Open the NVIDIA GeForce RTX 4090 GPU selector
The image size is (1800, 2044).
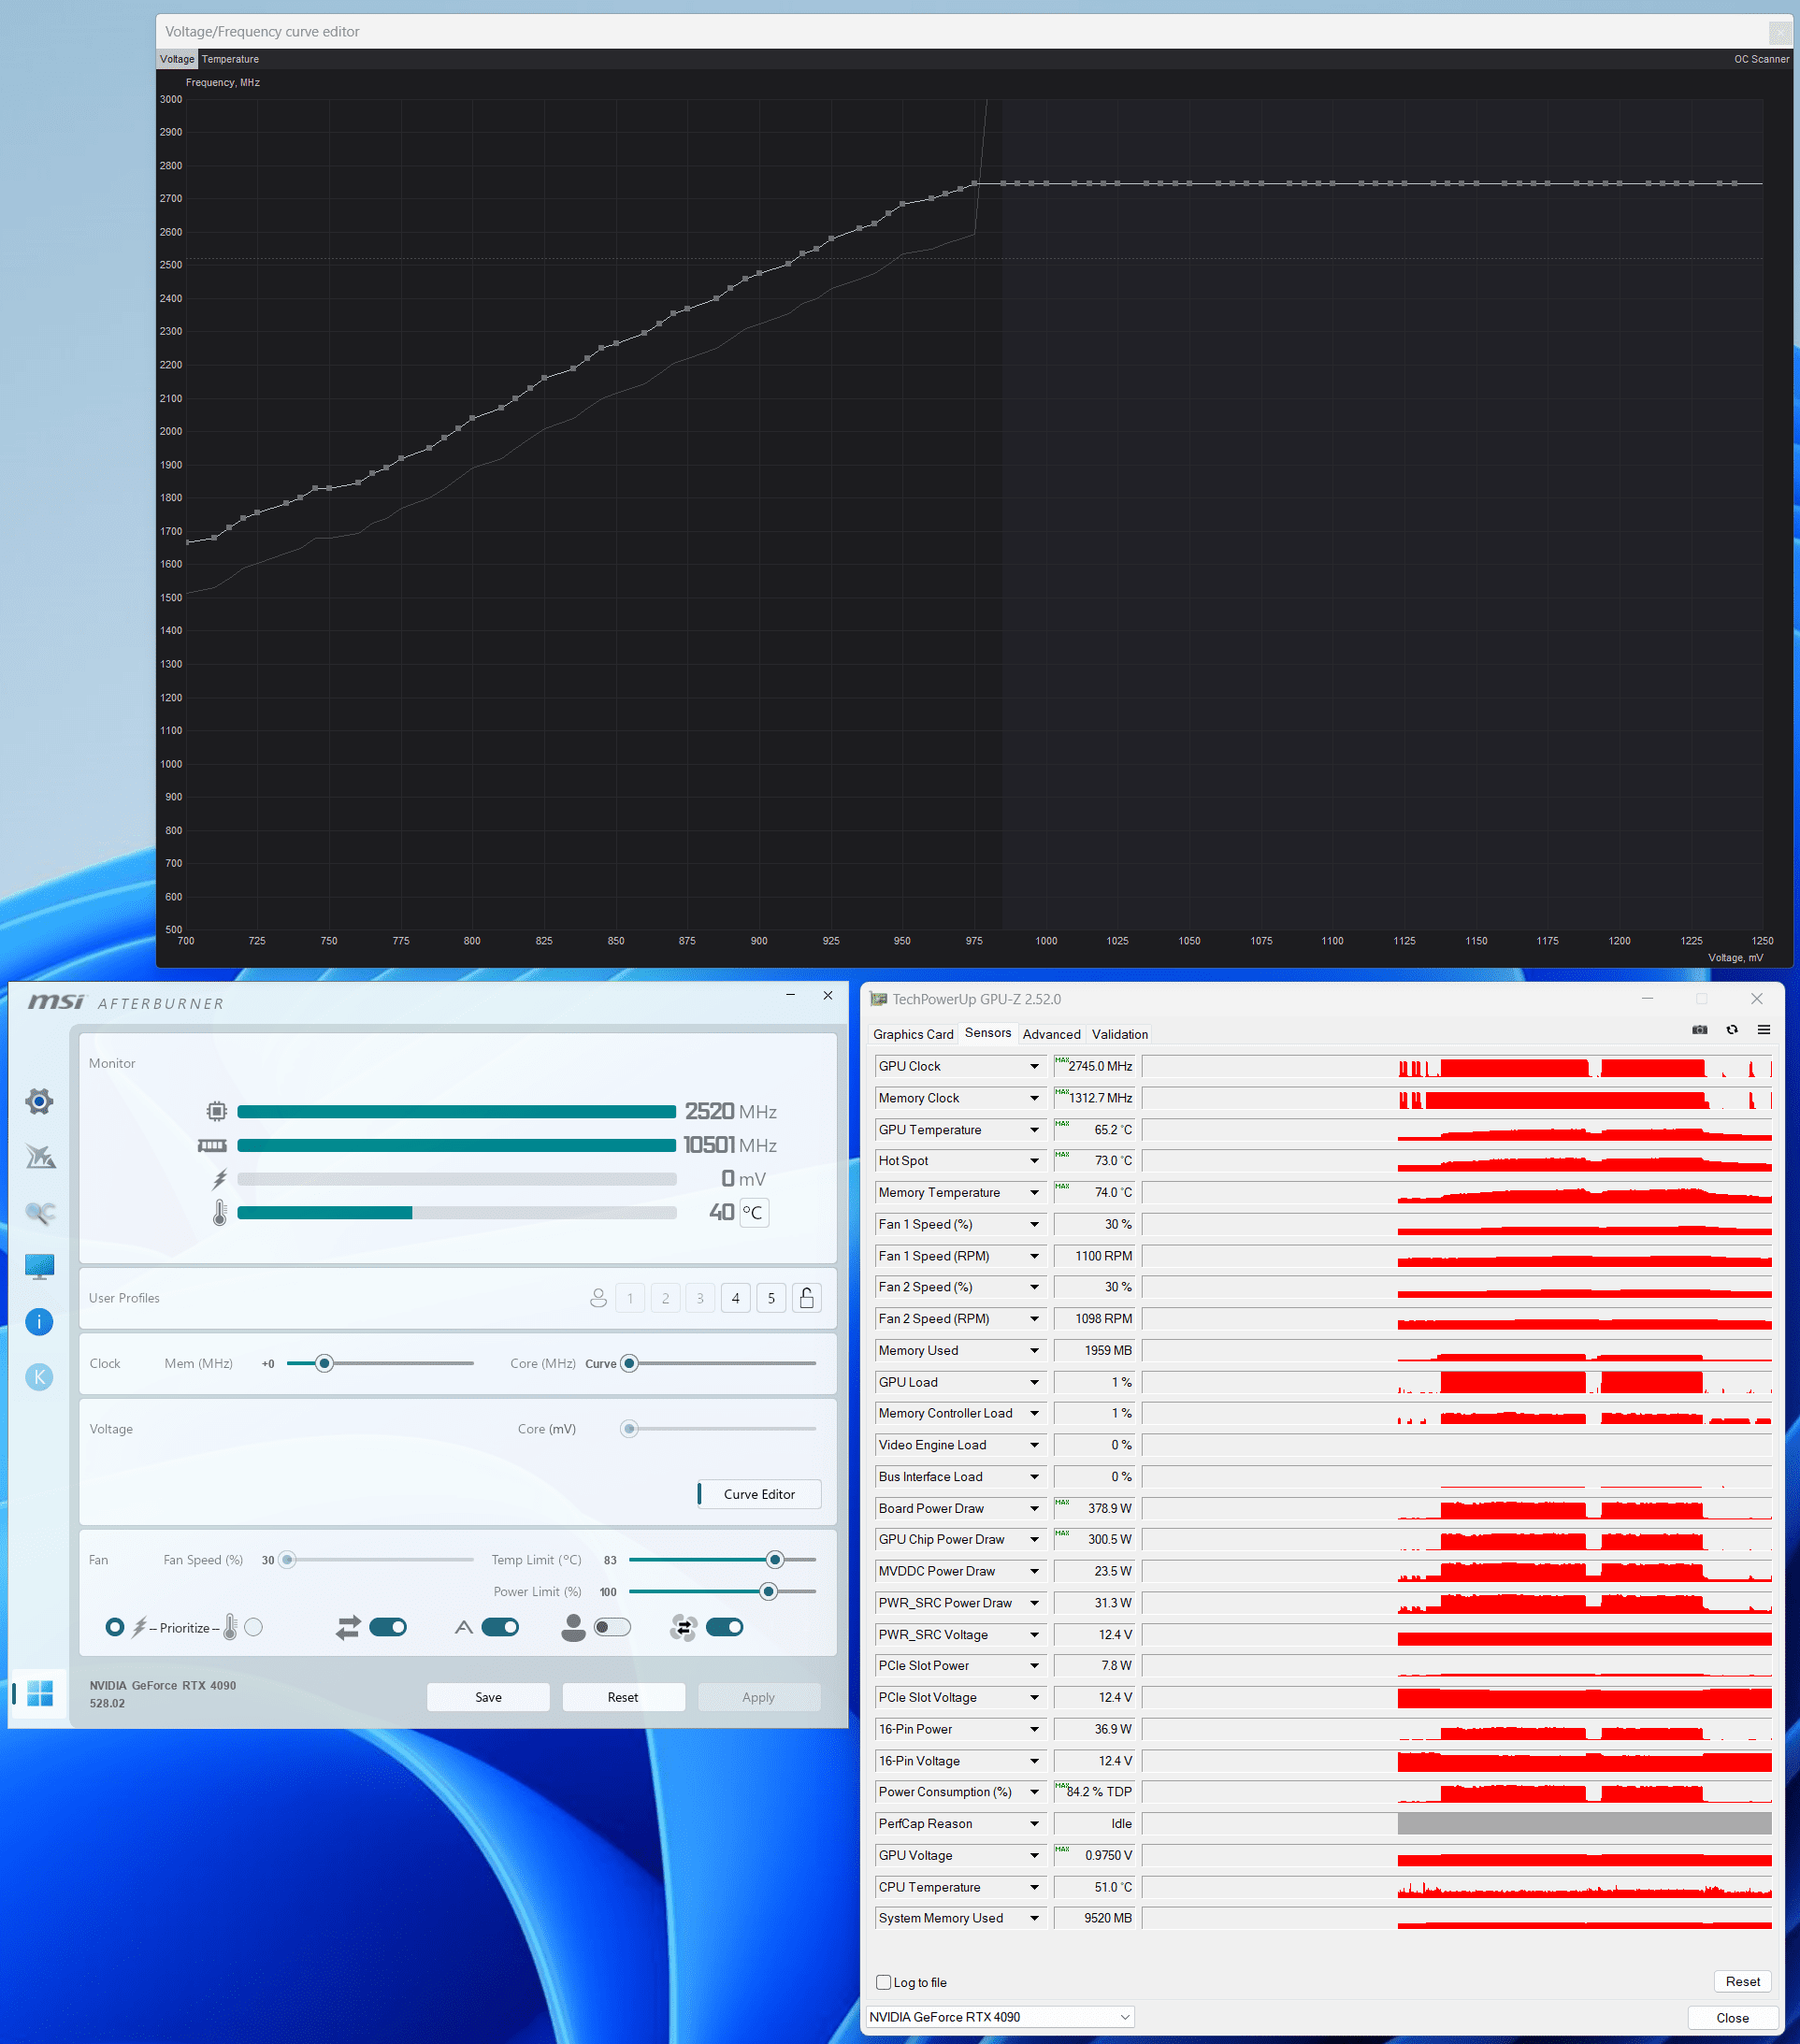click(999, 2017)
